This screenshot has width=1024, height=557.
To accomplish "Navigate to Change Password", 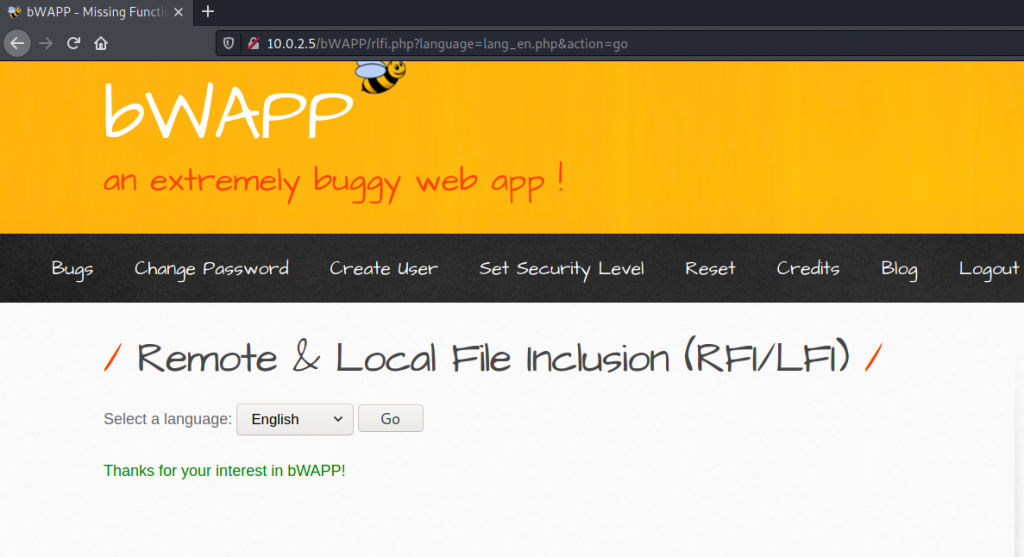I will pos(211,268).
